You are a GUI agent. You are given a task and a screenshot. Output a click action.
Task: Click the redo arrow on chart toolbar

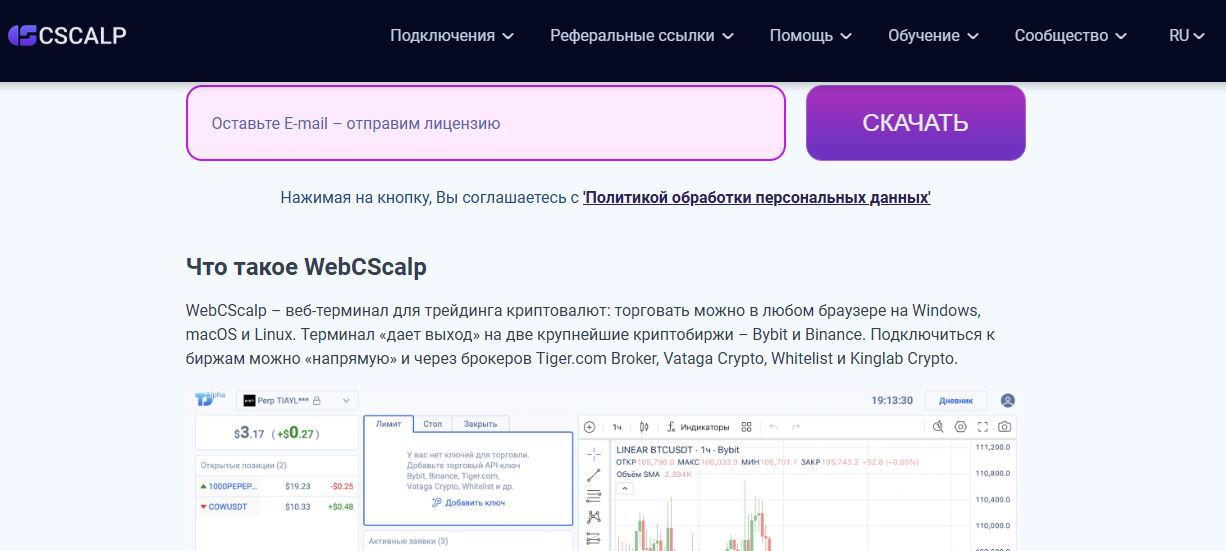[x=798, y=427]
